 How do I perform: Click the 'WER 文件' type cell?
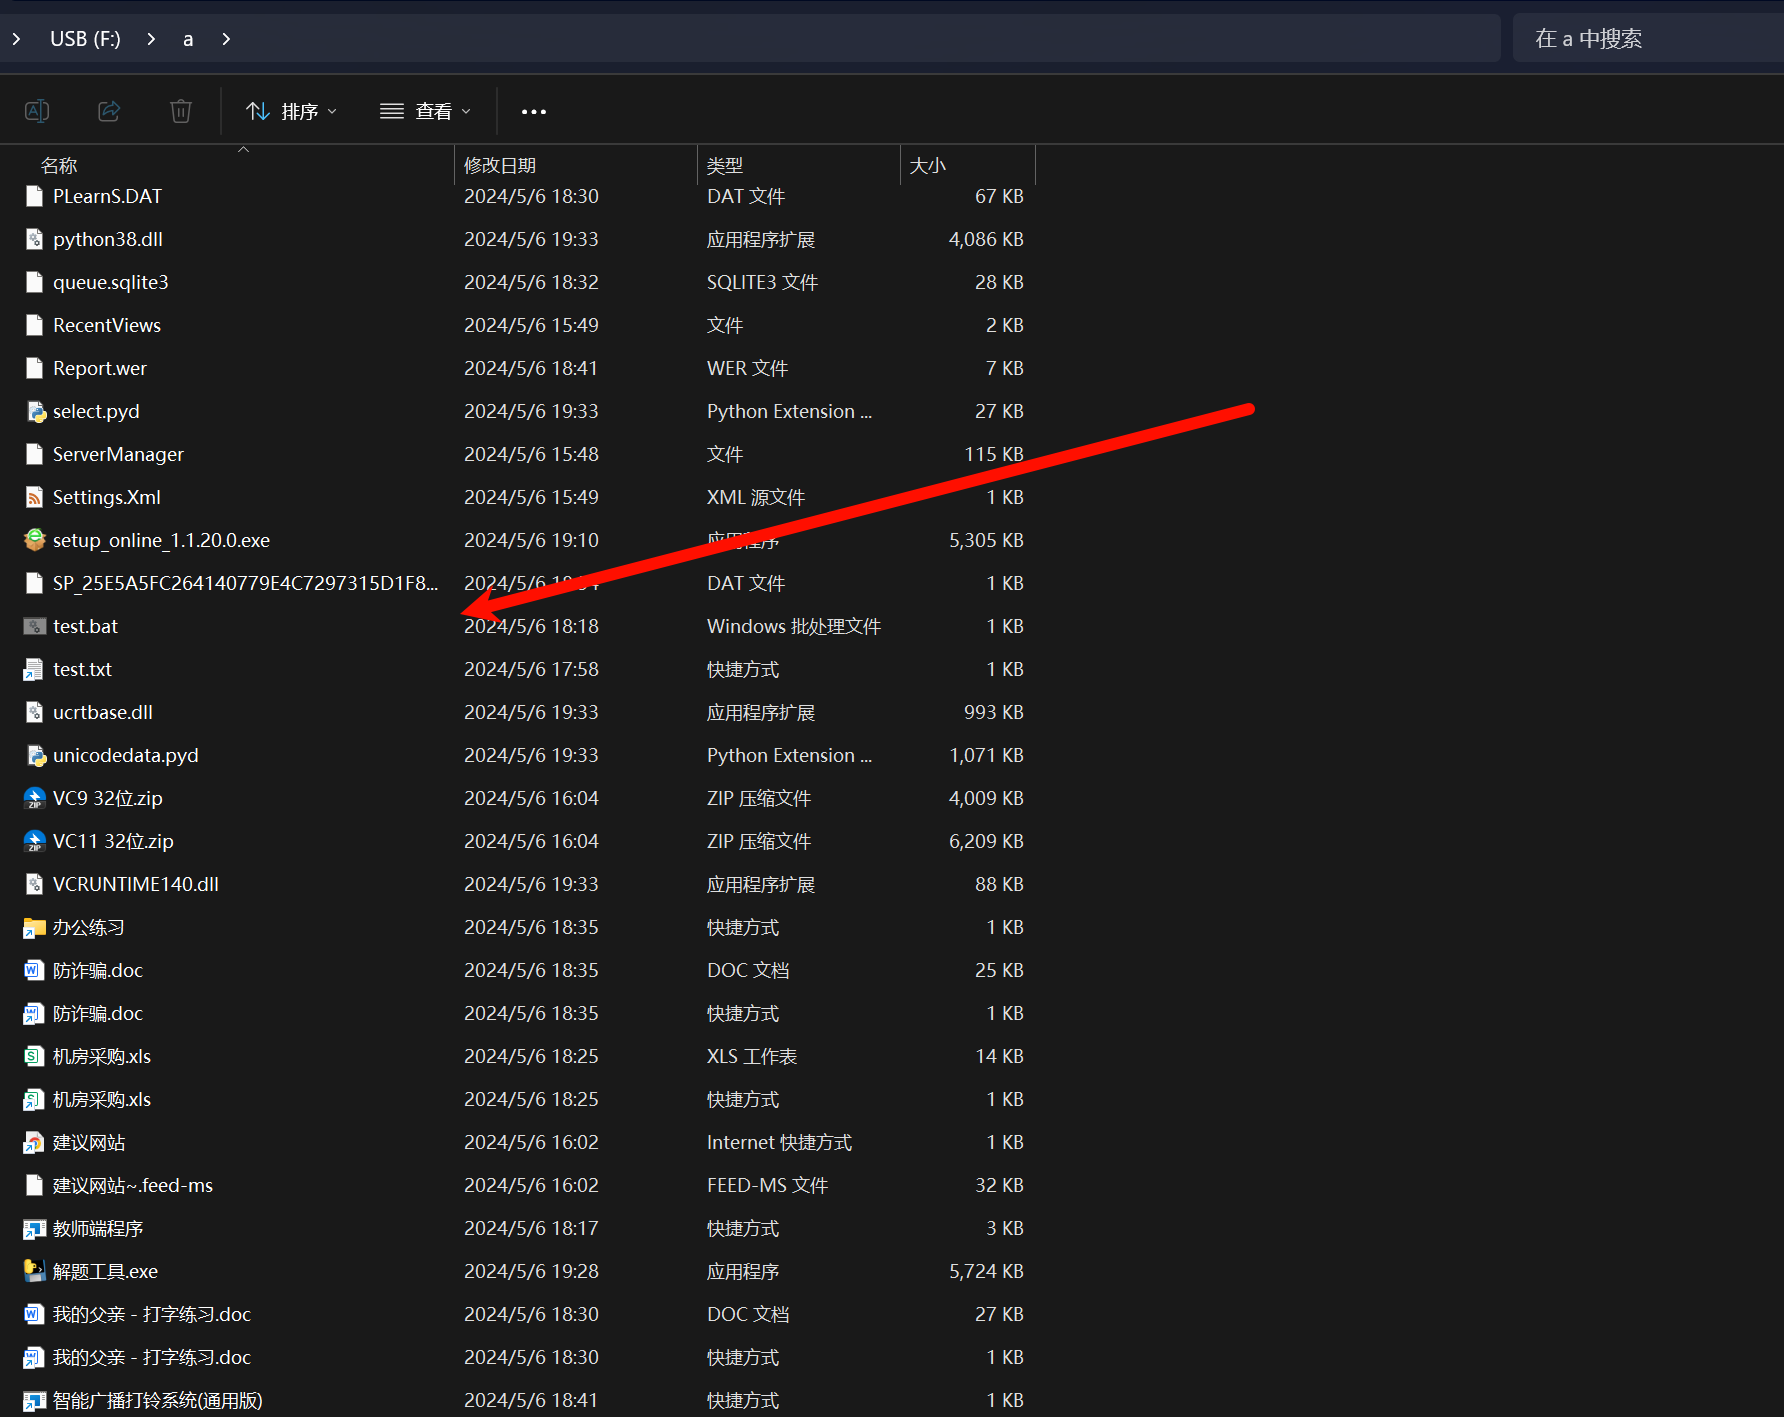point(748,368)
